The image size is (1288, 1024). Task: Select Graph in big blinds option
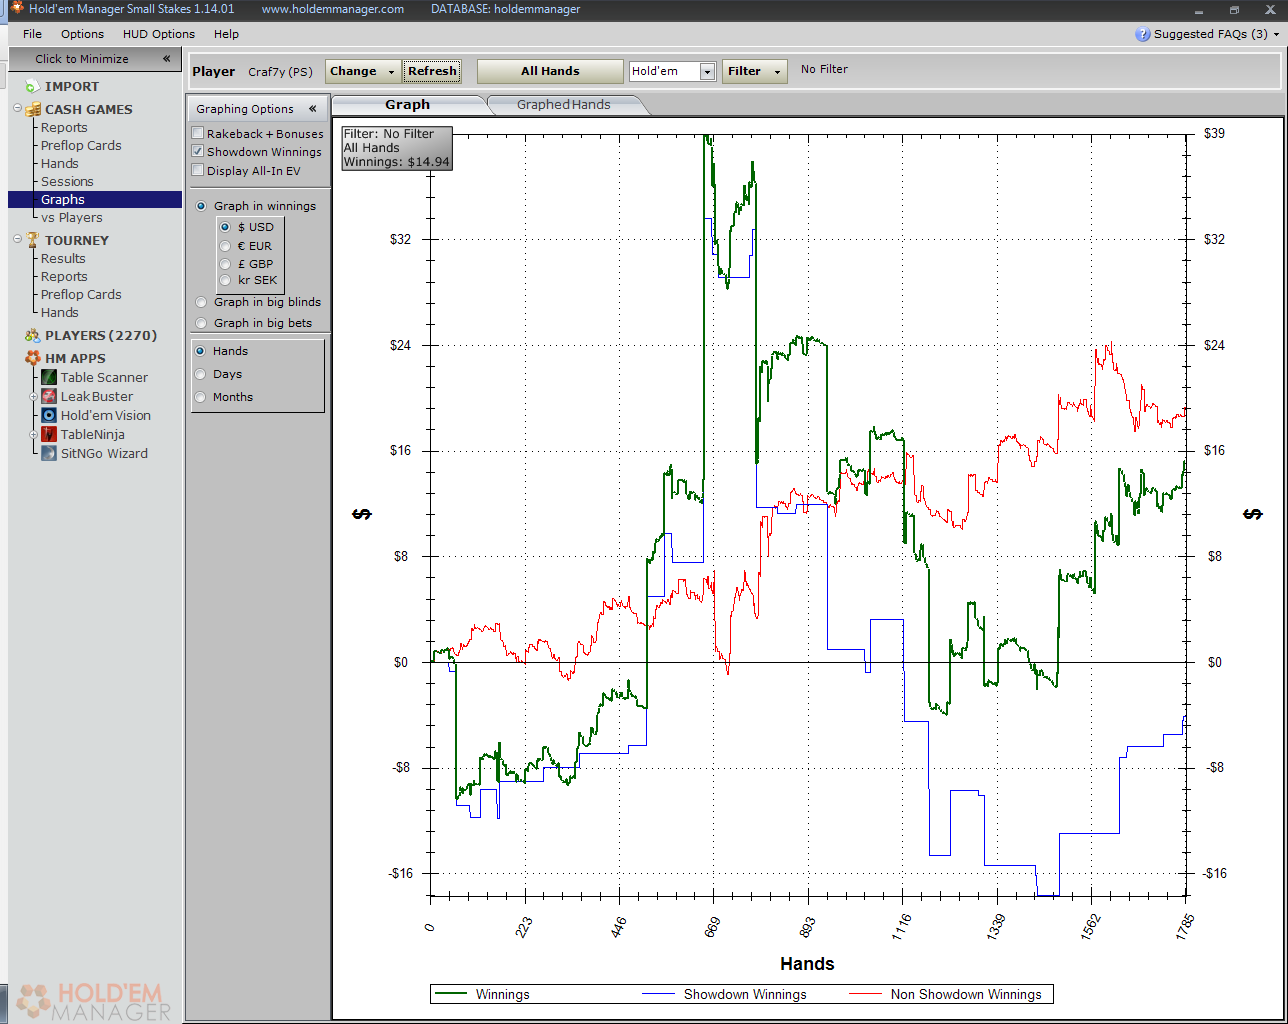click(x=202, y=302)
